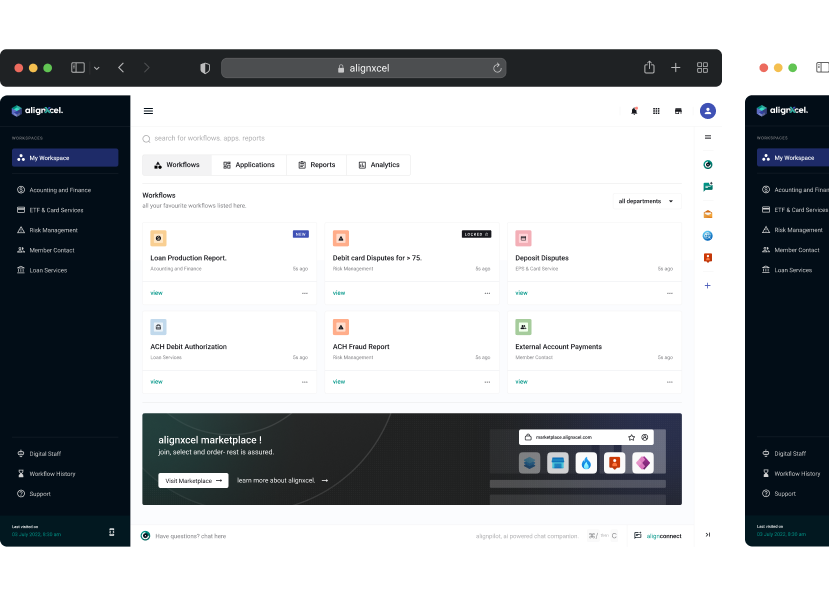Reload the page from the address bar
The image size is (829, 596).
[x=497, y=68]
